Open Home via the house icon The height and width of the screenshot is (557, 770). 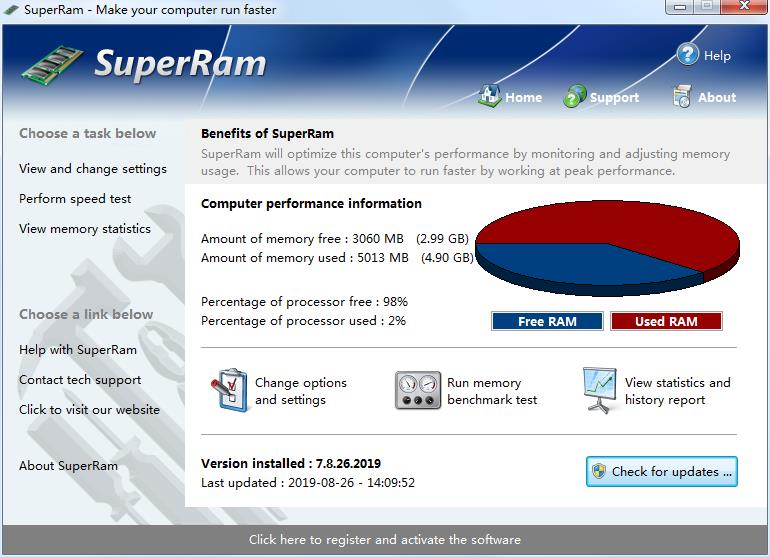point(489,96)
